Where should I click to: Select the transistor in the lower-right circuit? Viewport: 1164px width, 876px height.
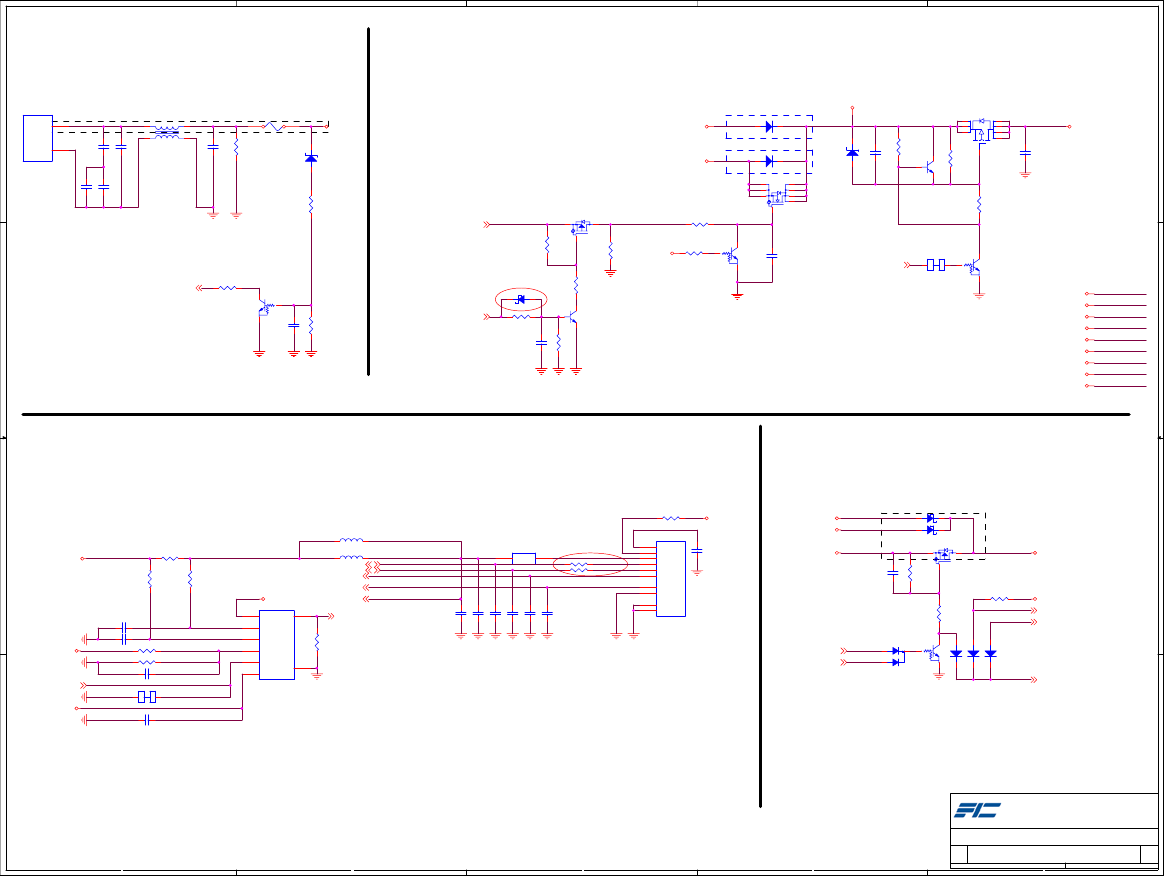click(932, 653)
